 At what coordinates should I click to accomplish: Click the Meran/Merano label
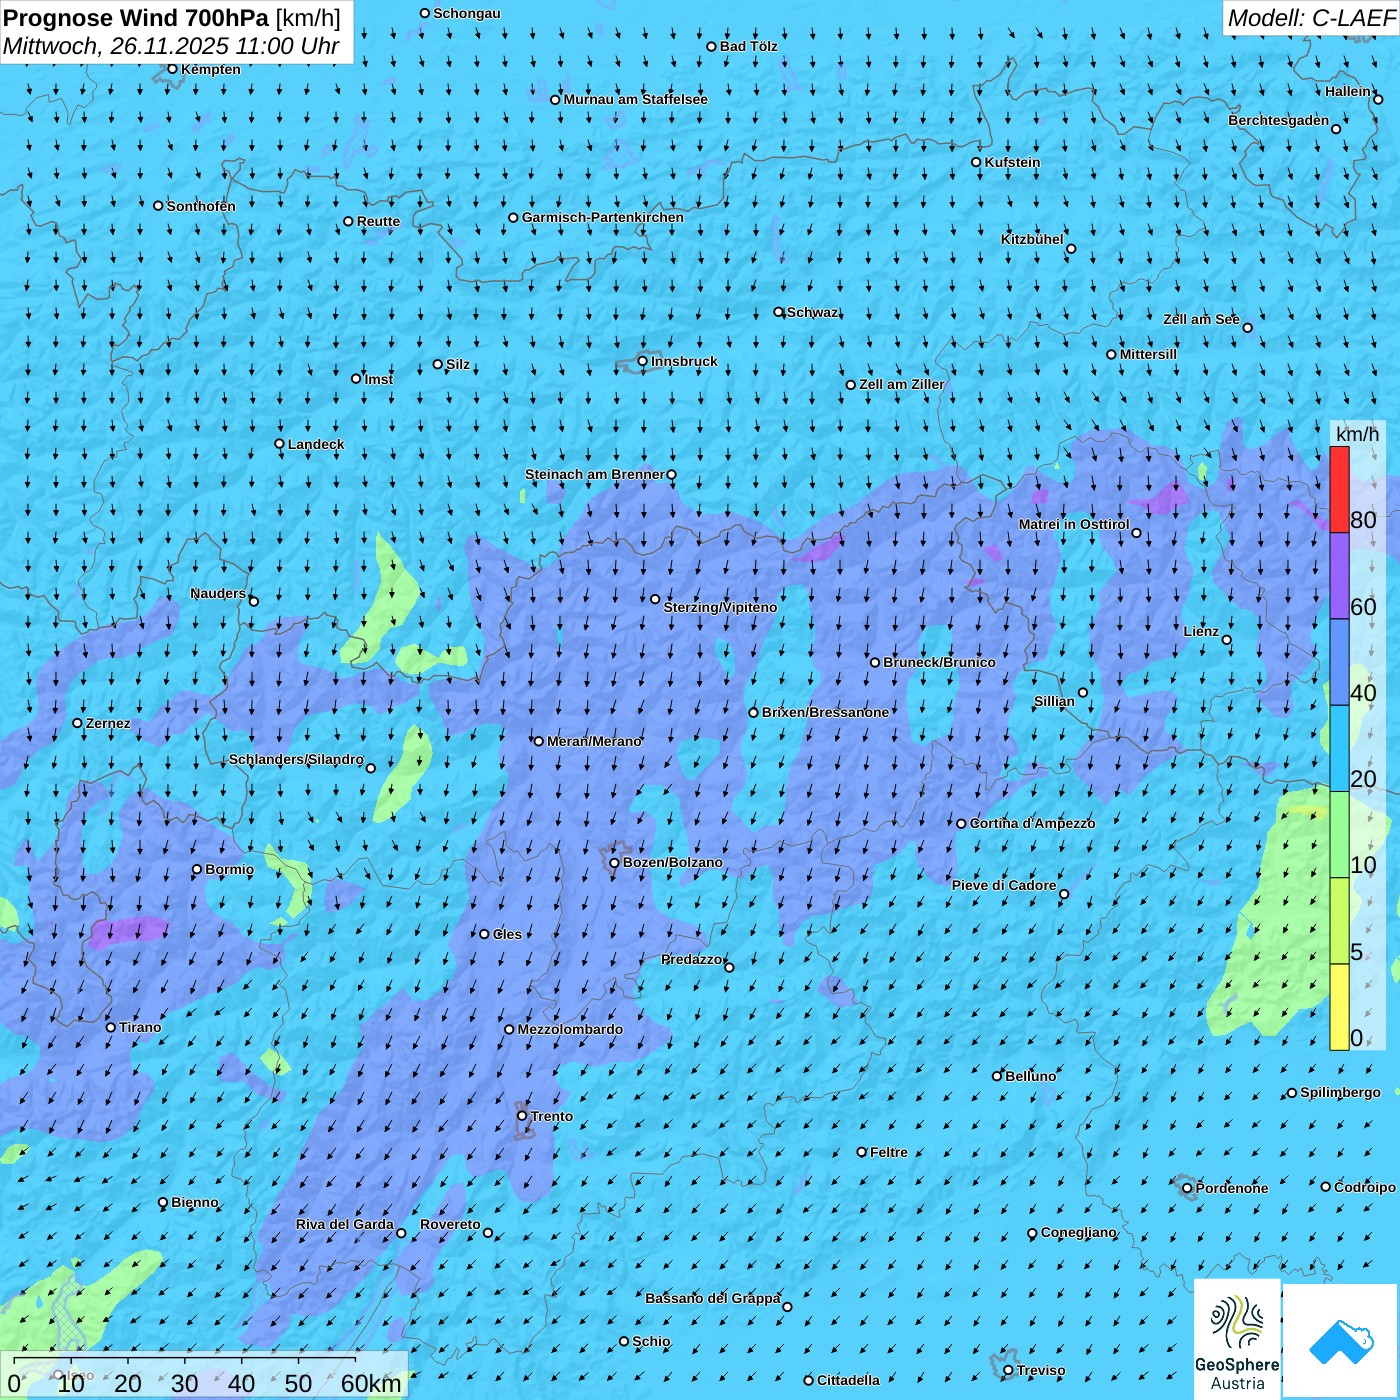(594, 741)
